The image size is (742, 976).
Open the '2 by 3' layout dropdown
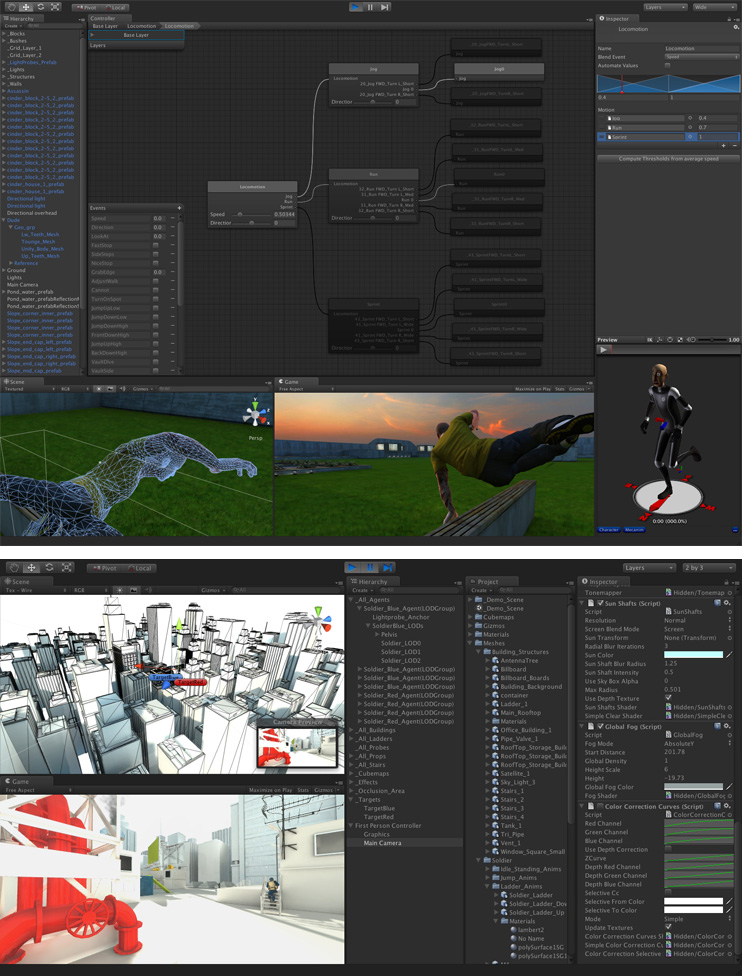tap(709, 568)
